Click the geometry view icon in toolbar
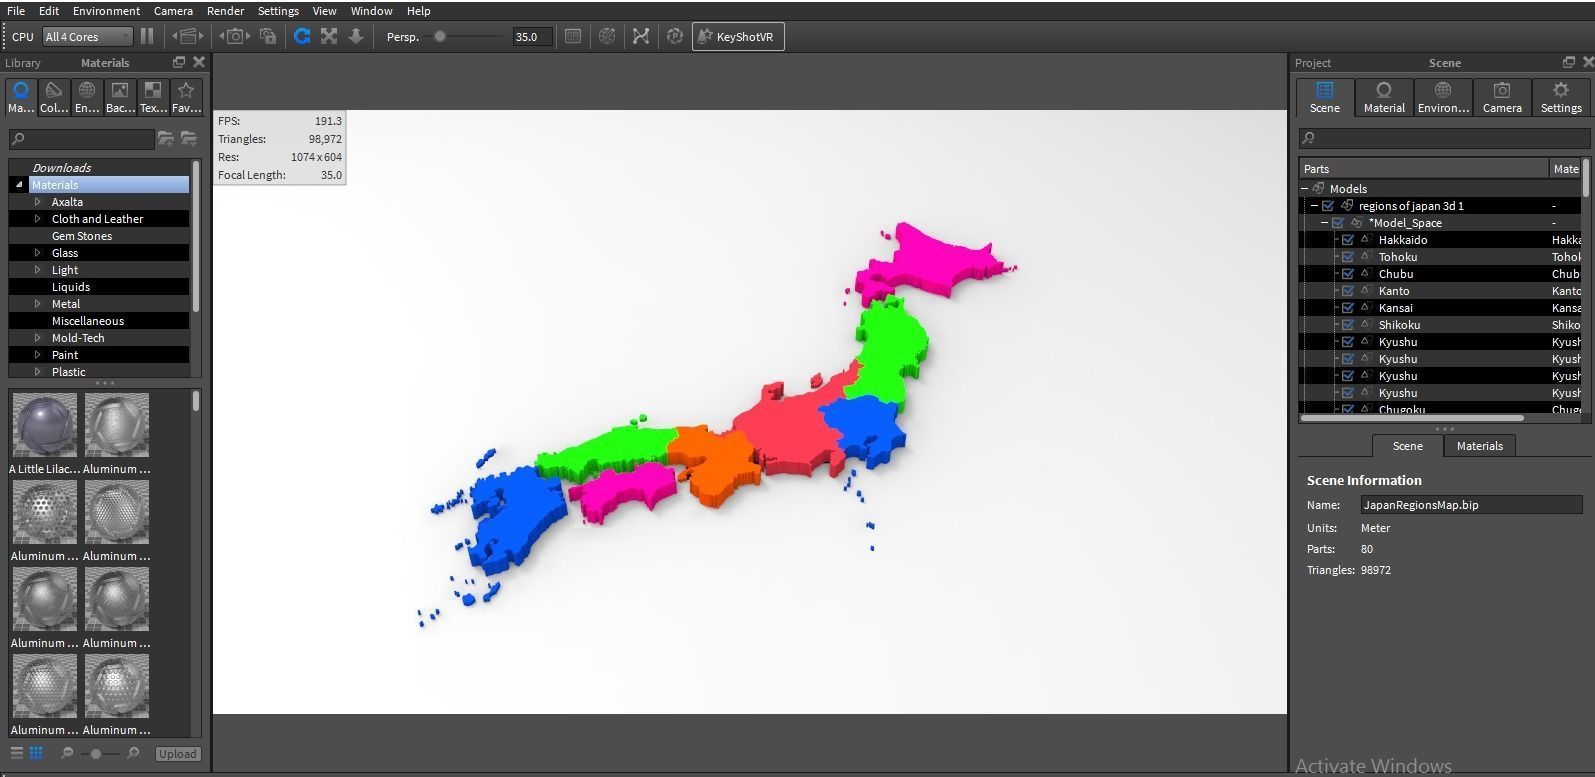Screen dimensions: 1595x777 pyautogui.click(x=607, y=36)
